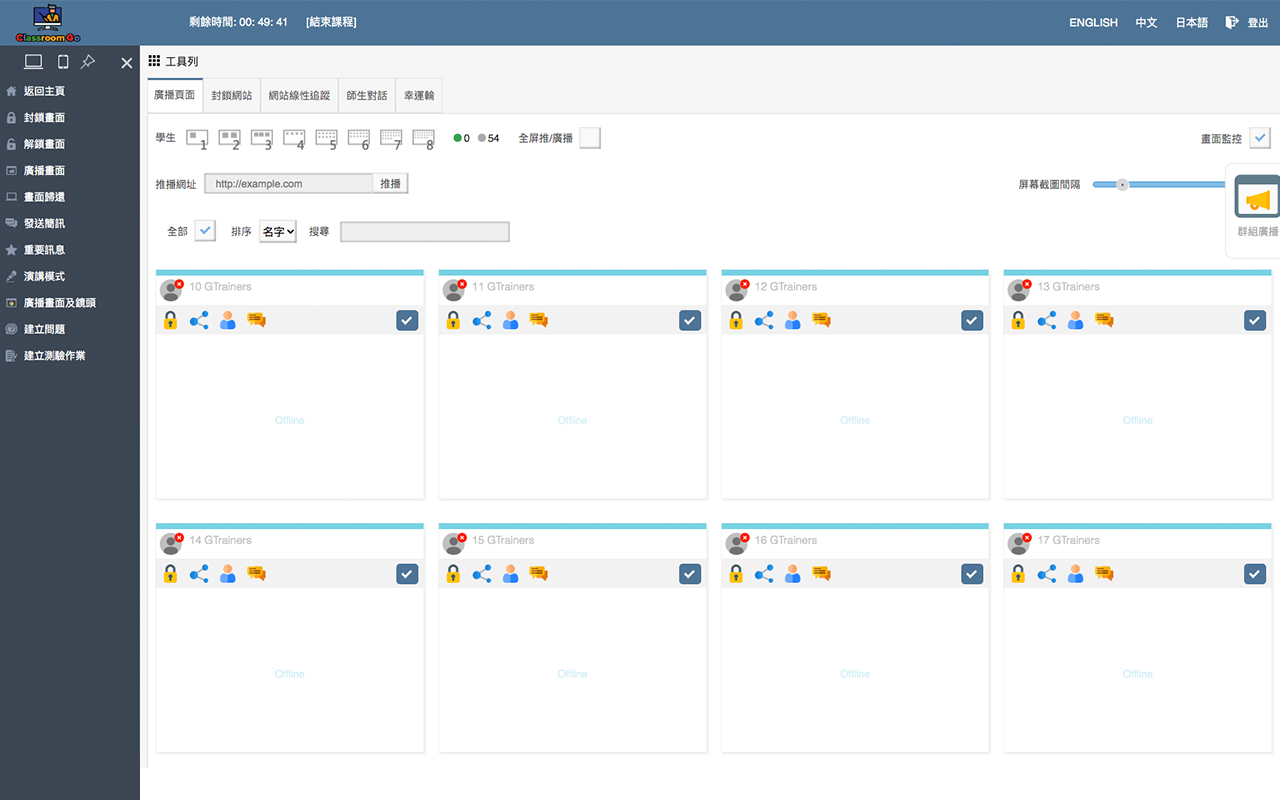1280x800 pixels.
Task: Open the 排序 名字 sort dropdown
Action: [x=277, y=230]
